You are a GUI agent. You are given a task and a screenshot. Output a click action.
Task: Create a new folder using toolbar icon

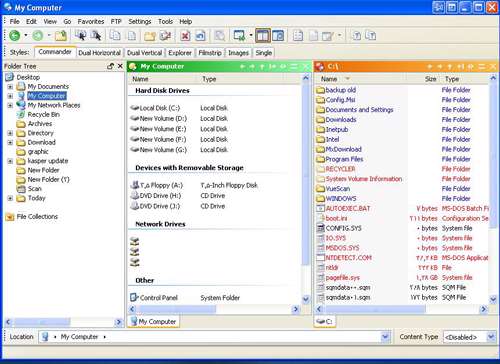click(150, 36)
